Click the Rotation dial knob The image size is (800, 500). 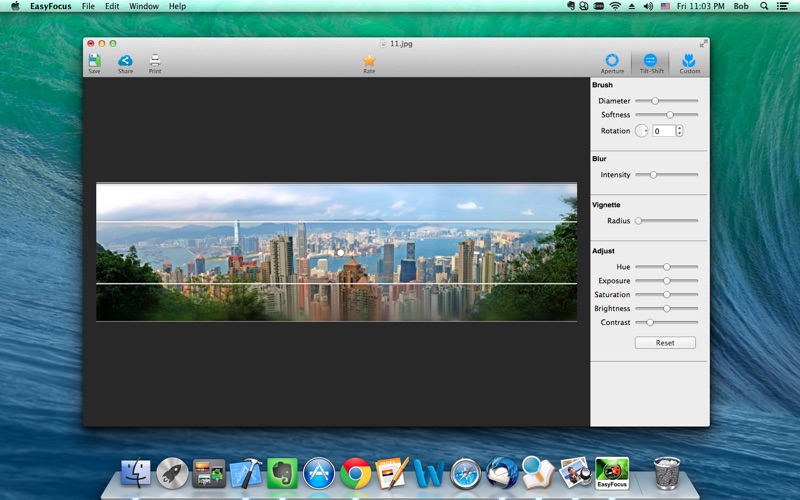[641, 131]
